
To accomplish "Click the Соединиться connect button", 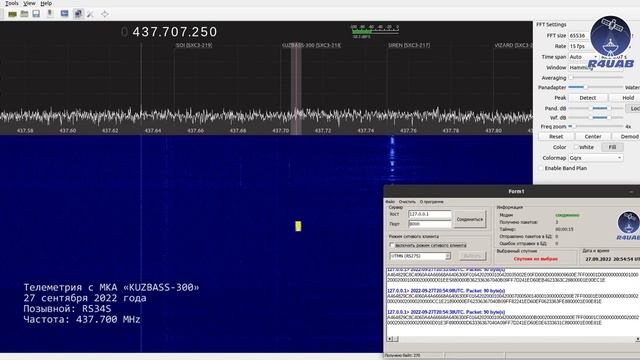I will [x=469, y=219].
